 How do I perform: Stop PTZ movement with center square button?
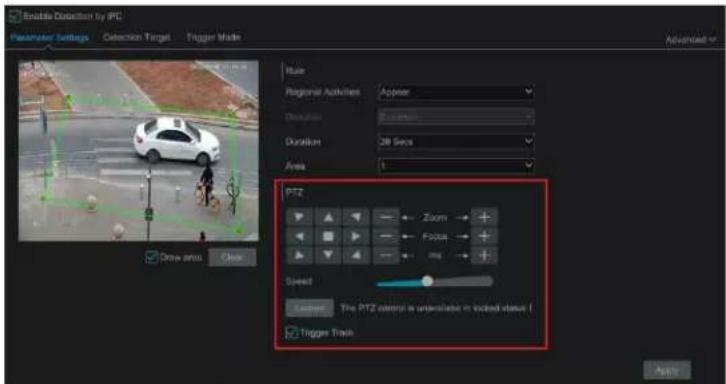328,236
